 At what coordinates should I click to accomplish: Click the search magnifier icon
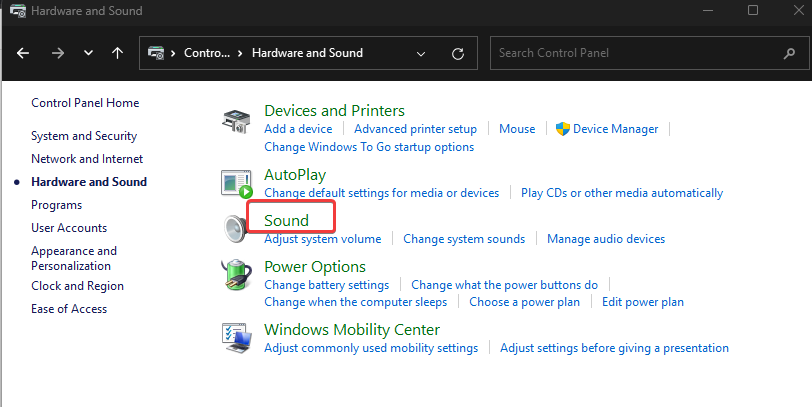coord(789,53)
